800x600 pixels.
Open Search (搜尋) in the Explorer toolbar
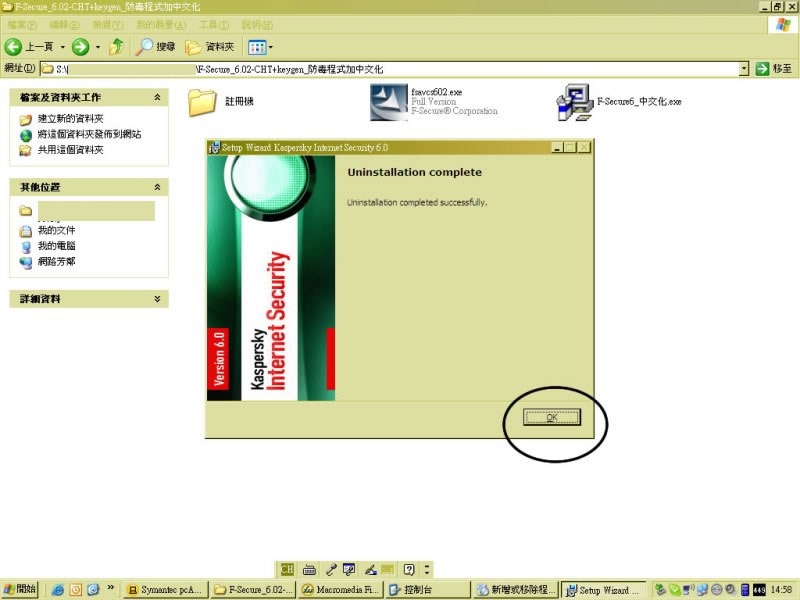156,47
